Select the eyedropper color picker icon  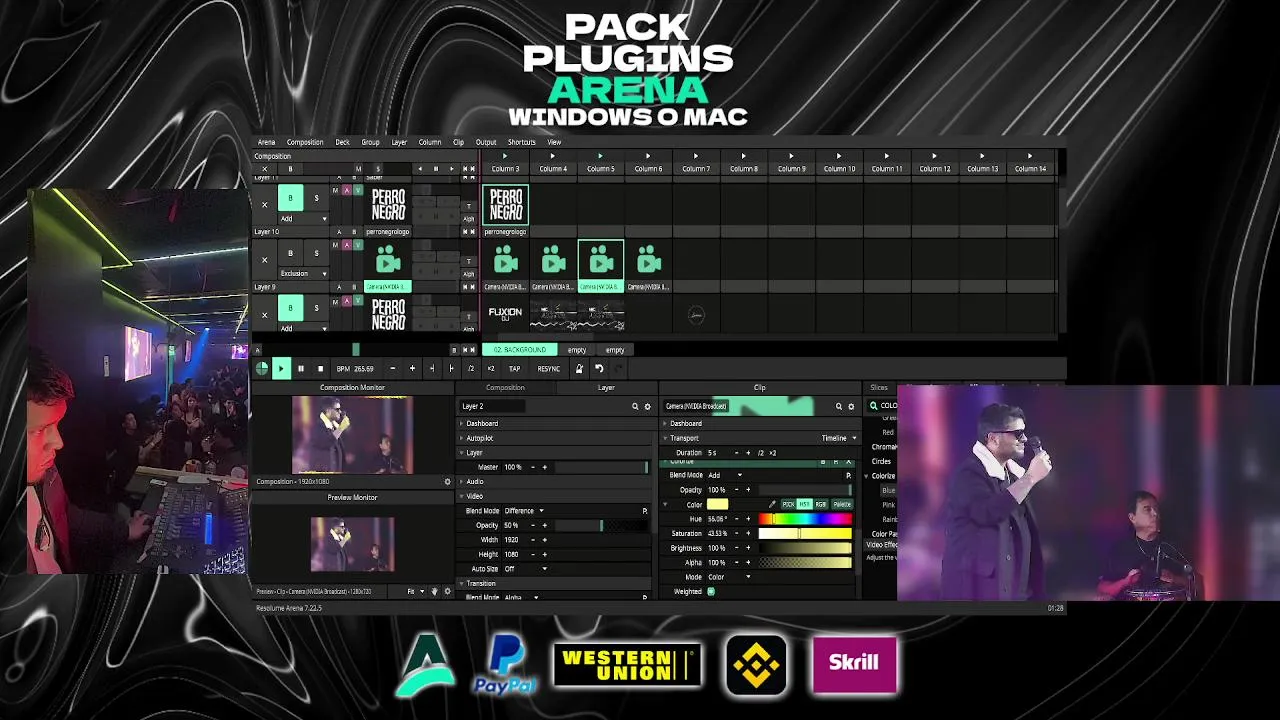(772, 505)
